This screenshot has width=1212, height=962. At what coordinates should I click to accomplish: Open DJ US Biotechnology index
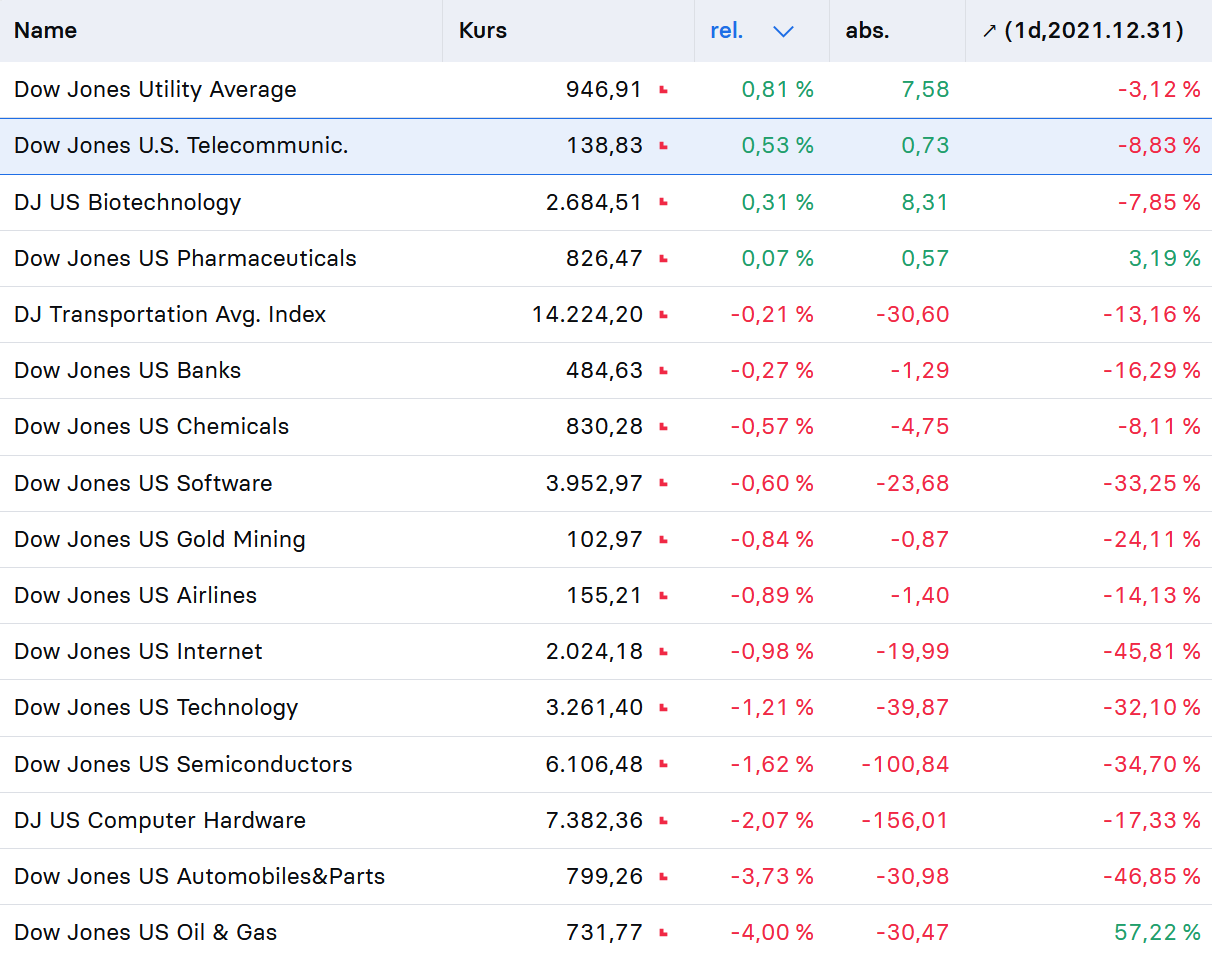coord(128,202)
